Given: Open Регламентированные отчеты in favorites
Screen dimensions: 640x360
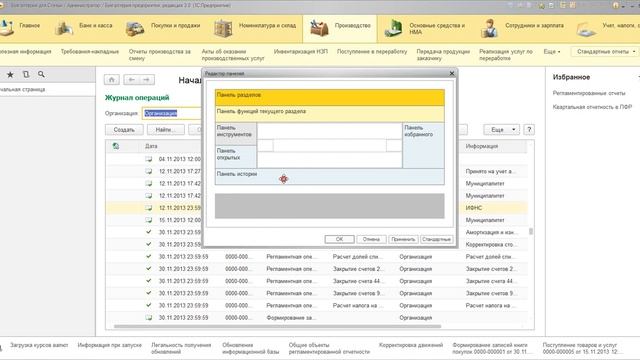Looking at the screenshot, I should [x=589, y=93].
